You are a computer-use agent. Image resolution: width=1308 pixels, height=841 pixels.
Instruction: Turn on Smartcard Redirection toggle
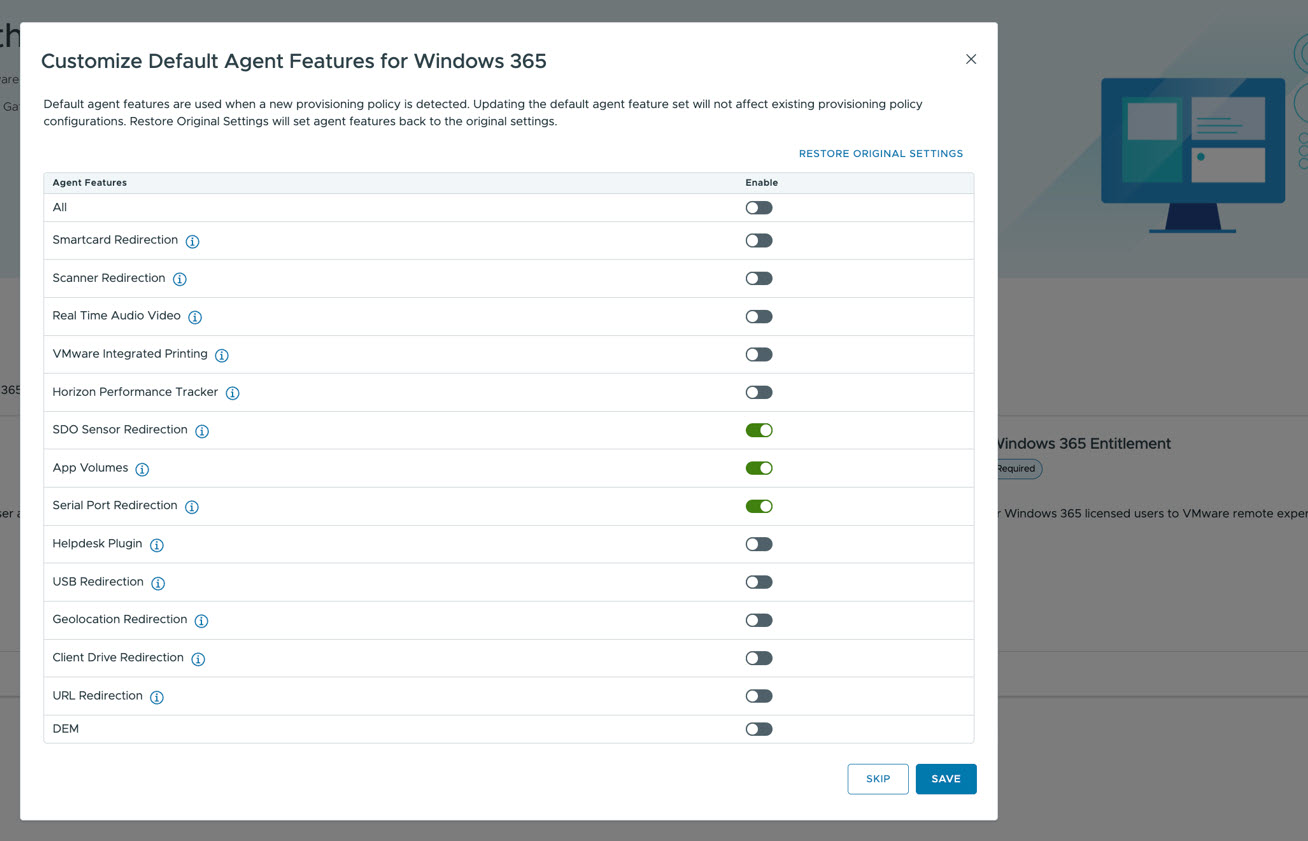(759, 240)
